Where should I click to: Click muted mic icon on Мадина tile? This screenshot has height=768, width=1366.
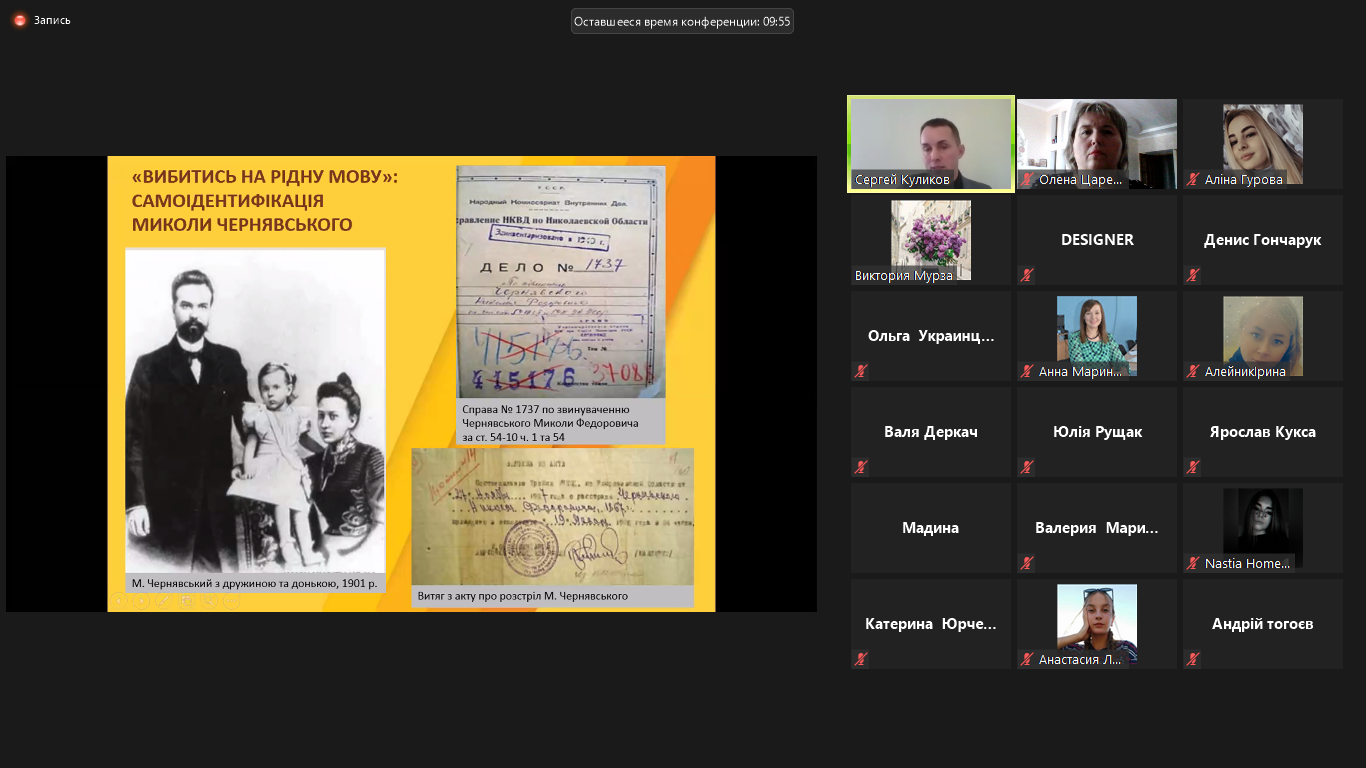861,563
